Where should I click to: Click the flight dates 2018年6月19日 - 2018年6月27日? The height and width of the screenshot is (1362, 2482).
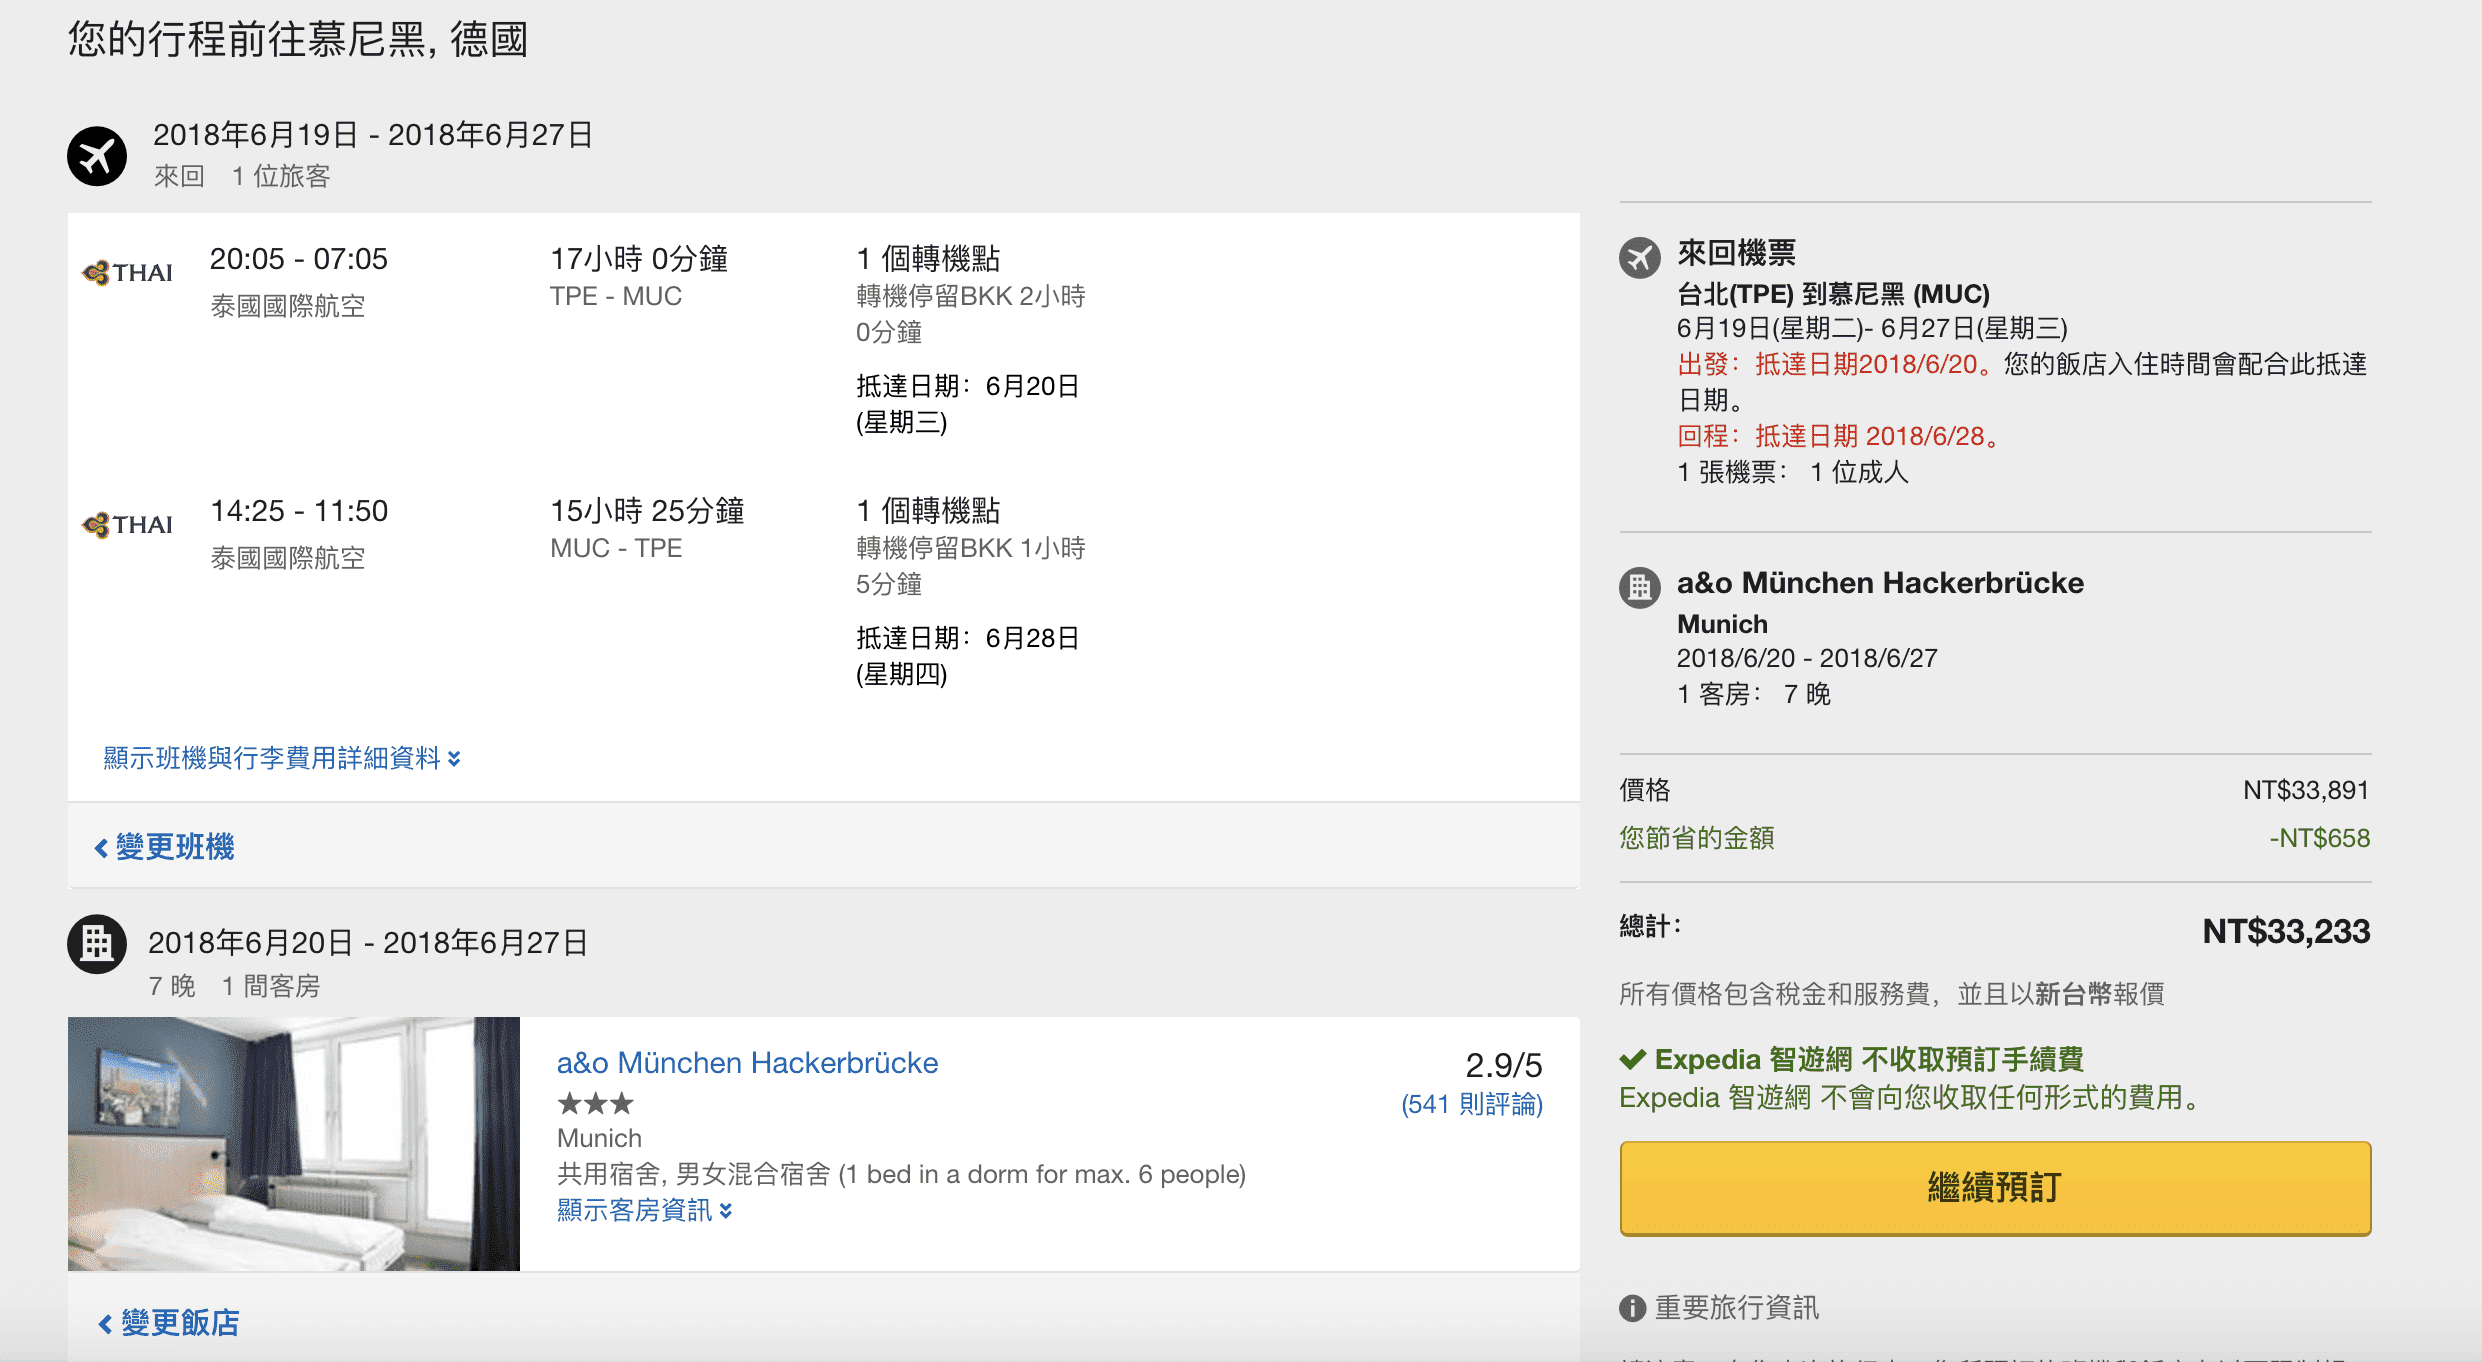coord(373,135)
